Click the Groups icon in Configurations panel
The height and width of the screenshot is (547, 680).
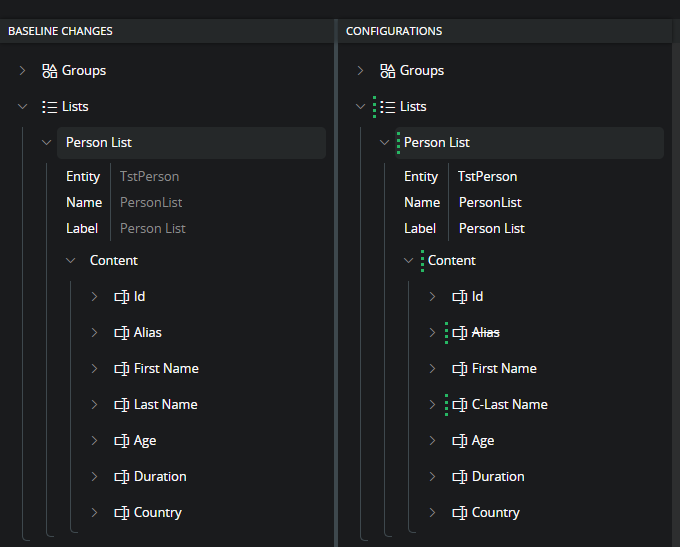(x=388, y=71)
